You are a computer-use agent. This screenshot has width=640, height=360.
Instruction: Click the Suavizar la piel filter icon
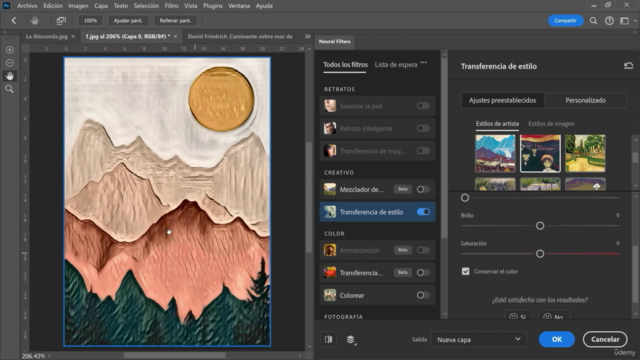tap(330, 106)
